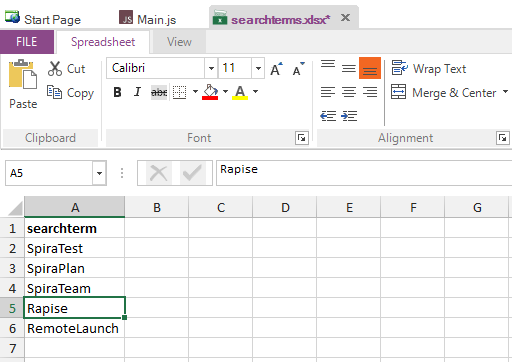This screenshot has height=362, width=512.
Task: Click the Copy button
Action: click(70, 93)
